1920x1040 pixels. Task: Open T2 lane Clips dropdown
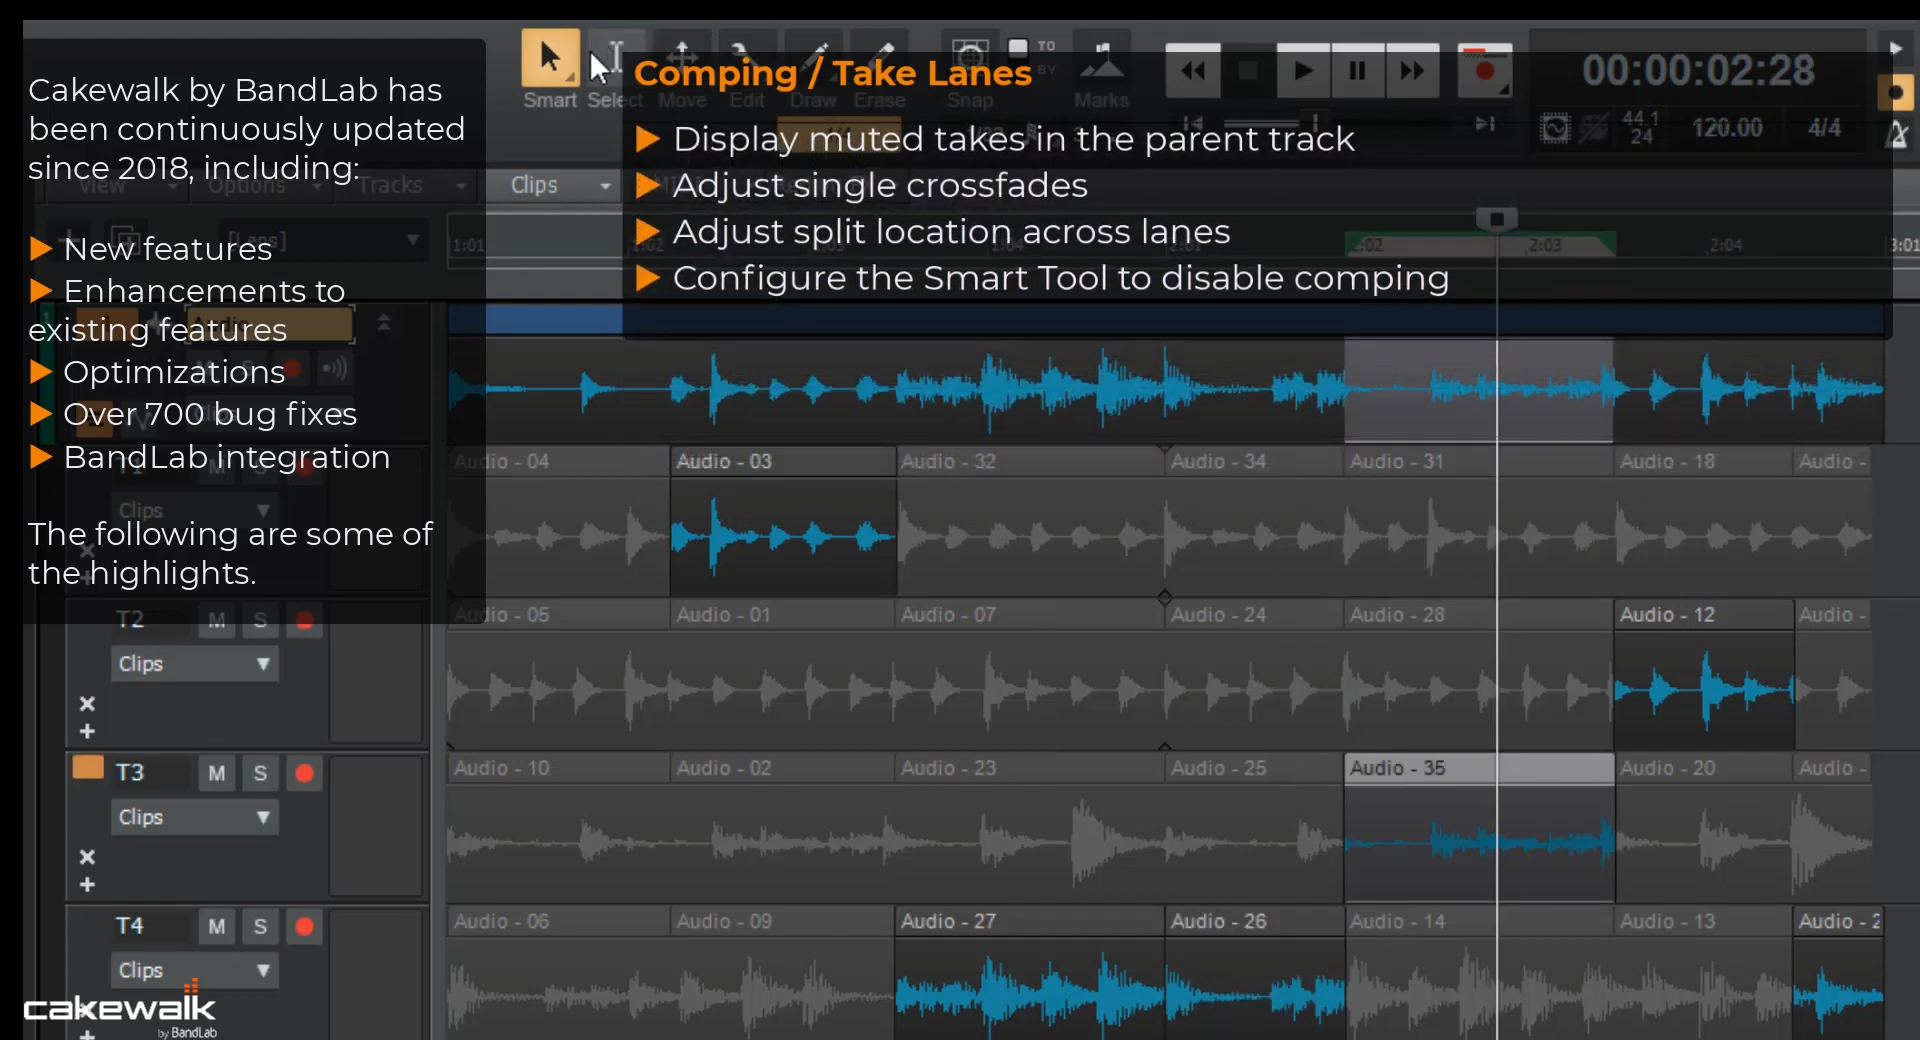pos(194,664)
